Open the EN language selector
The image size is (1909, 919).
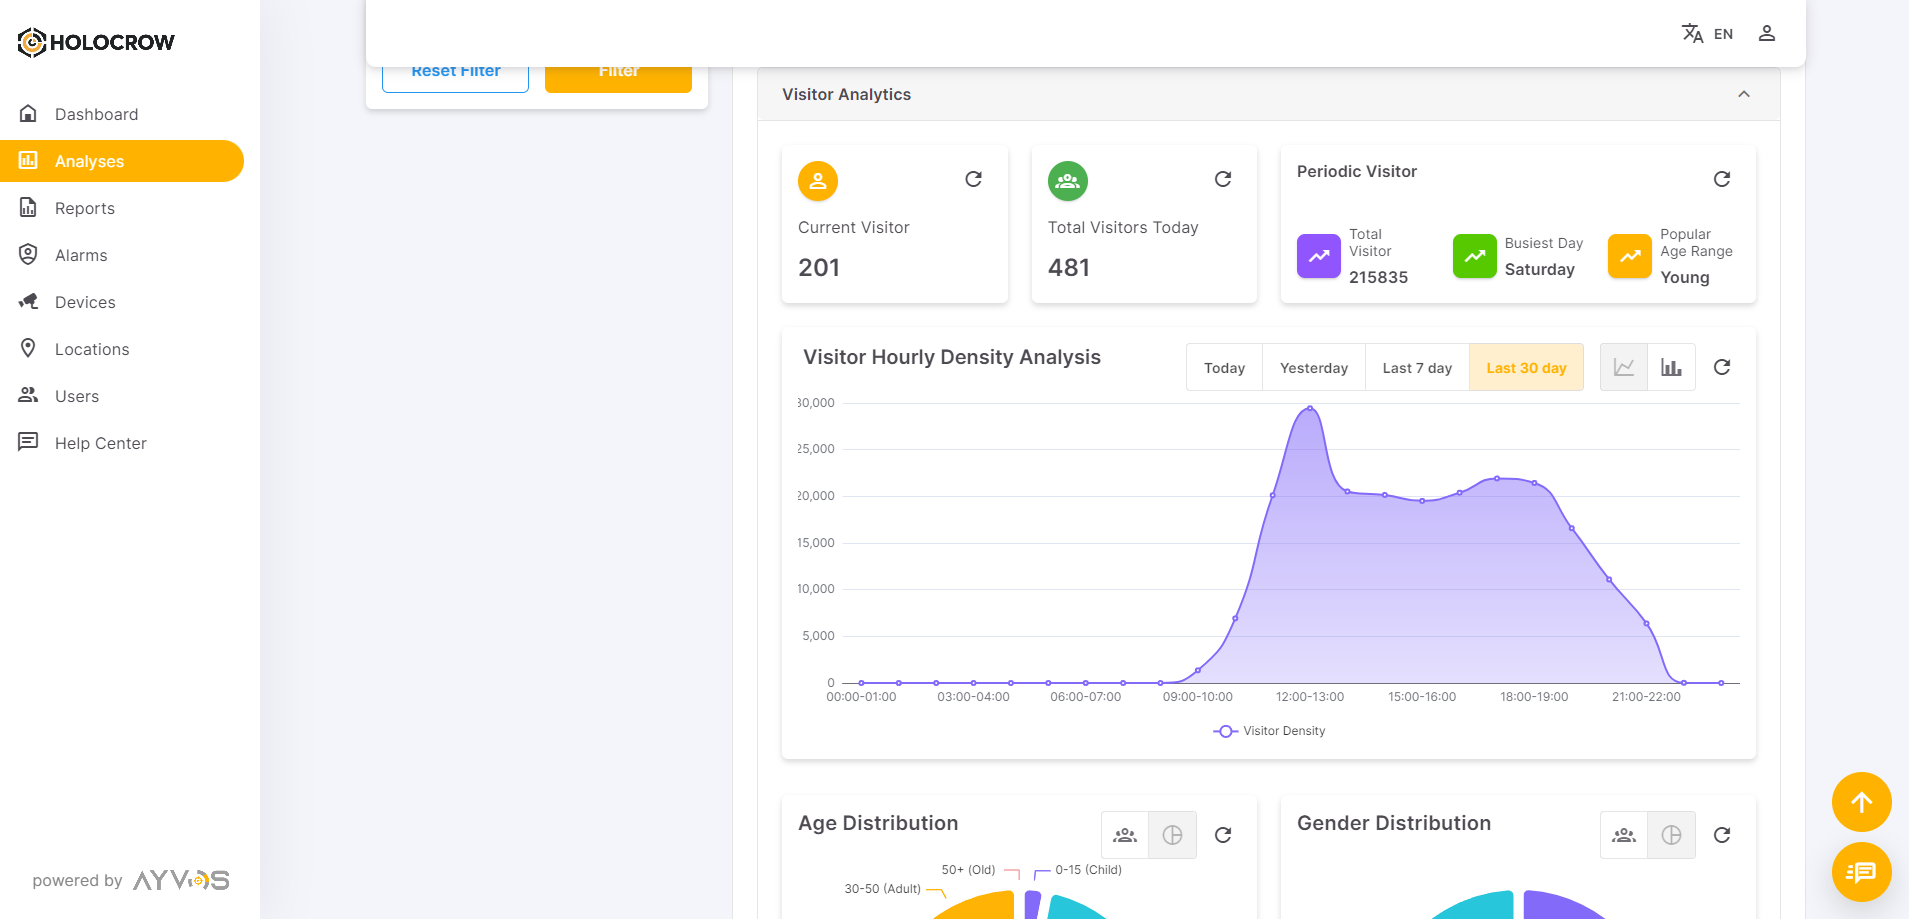1708,34
